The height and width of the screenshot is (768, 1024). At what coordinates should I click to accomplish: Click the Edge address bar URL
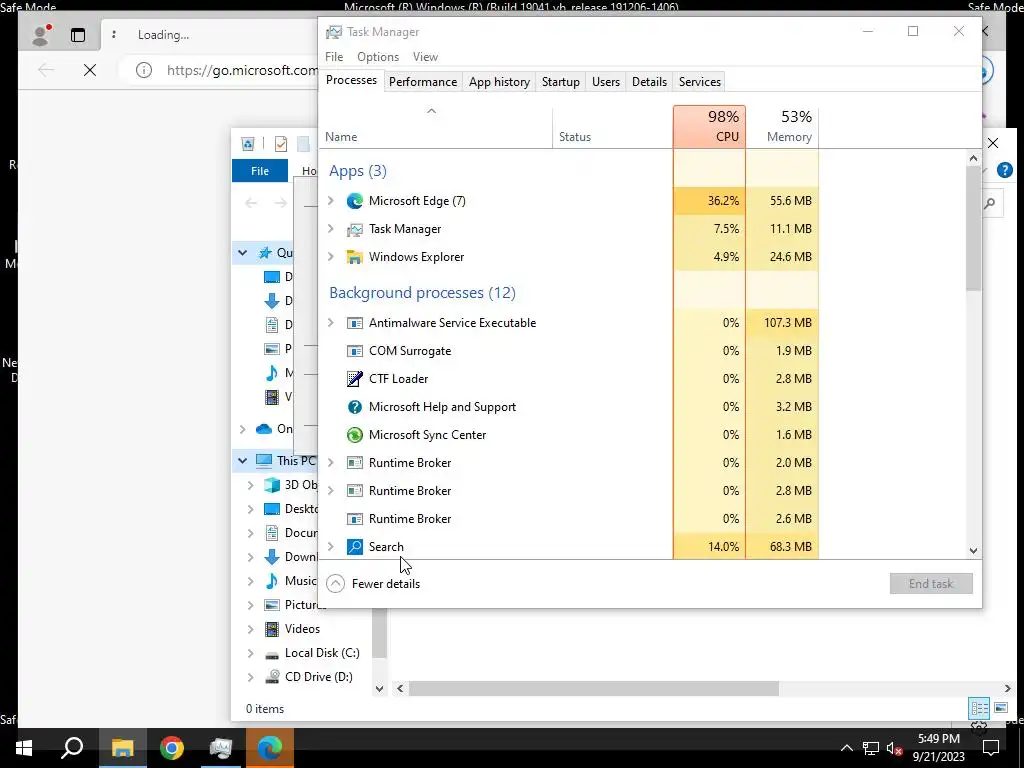click(x=242, y=70)
